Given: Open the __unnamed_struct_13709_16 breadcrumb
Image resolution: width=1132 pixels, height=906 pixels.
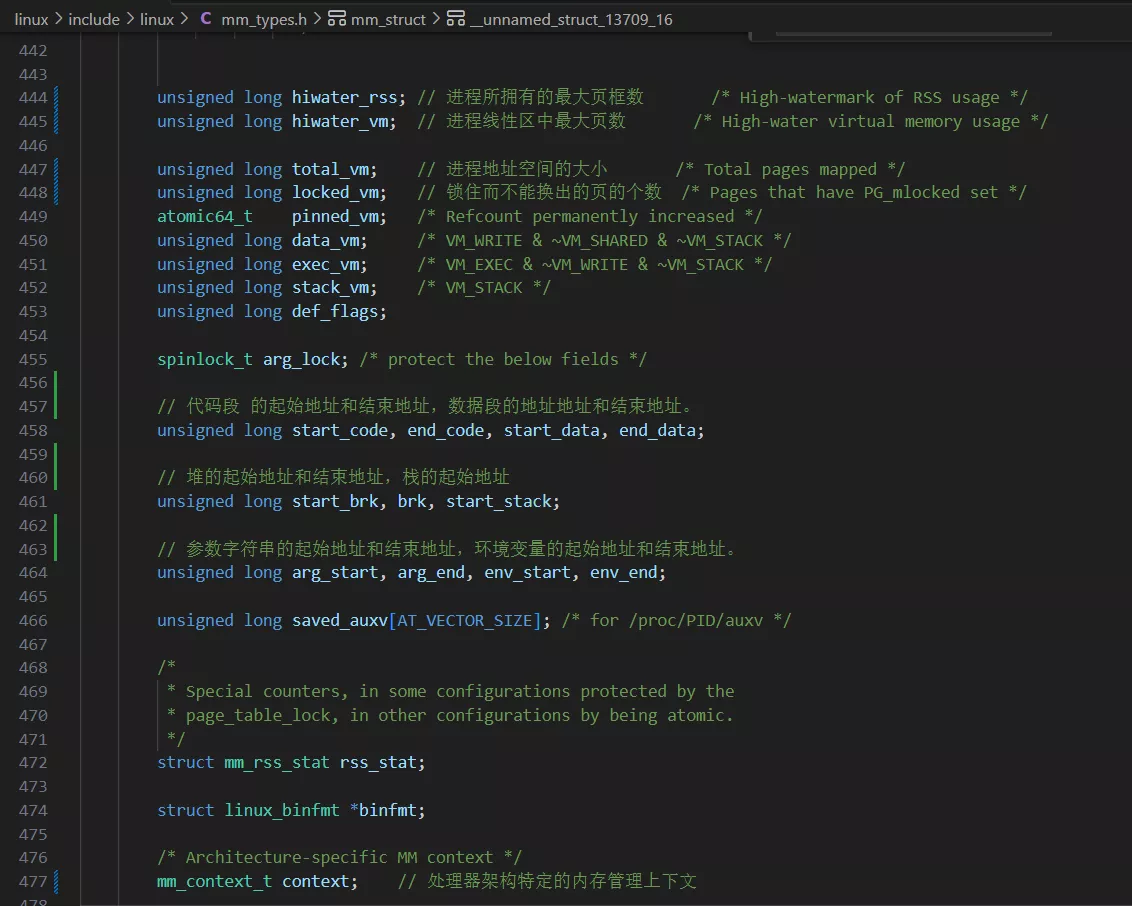Looking at the screenshot, I should coord(577,19).
